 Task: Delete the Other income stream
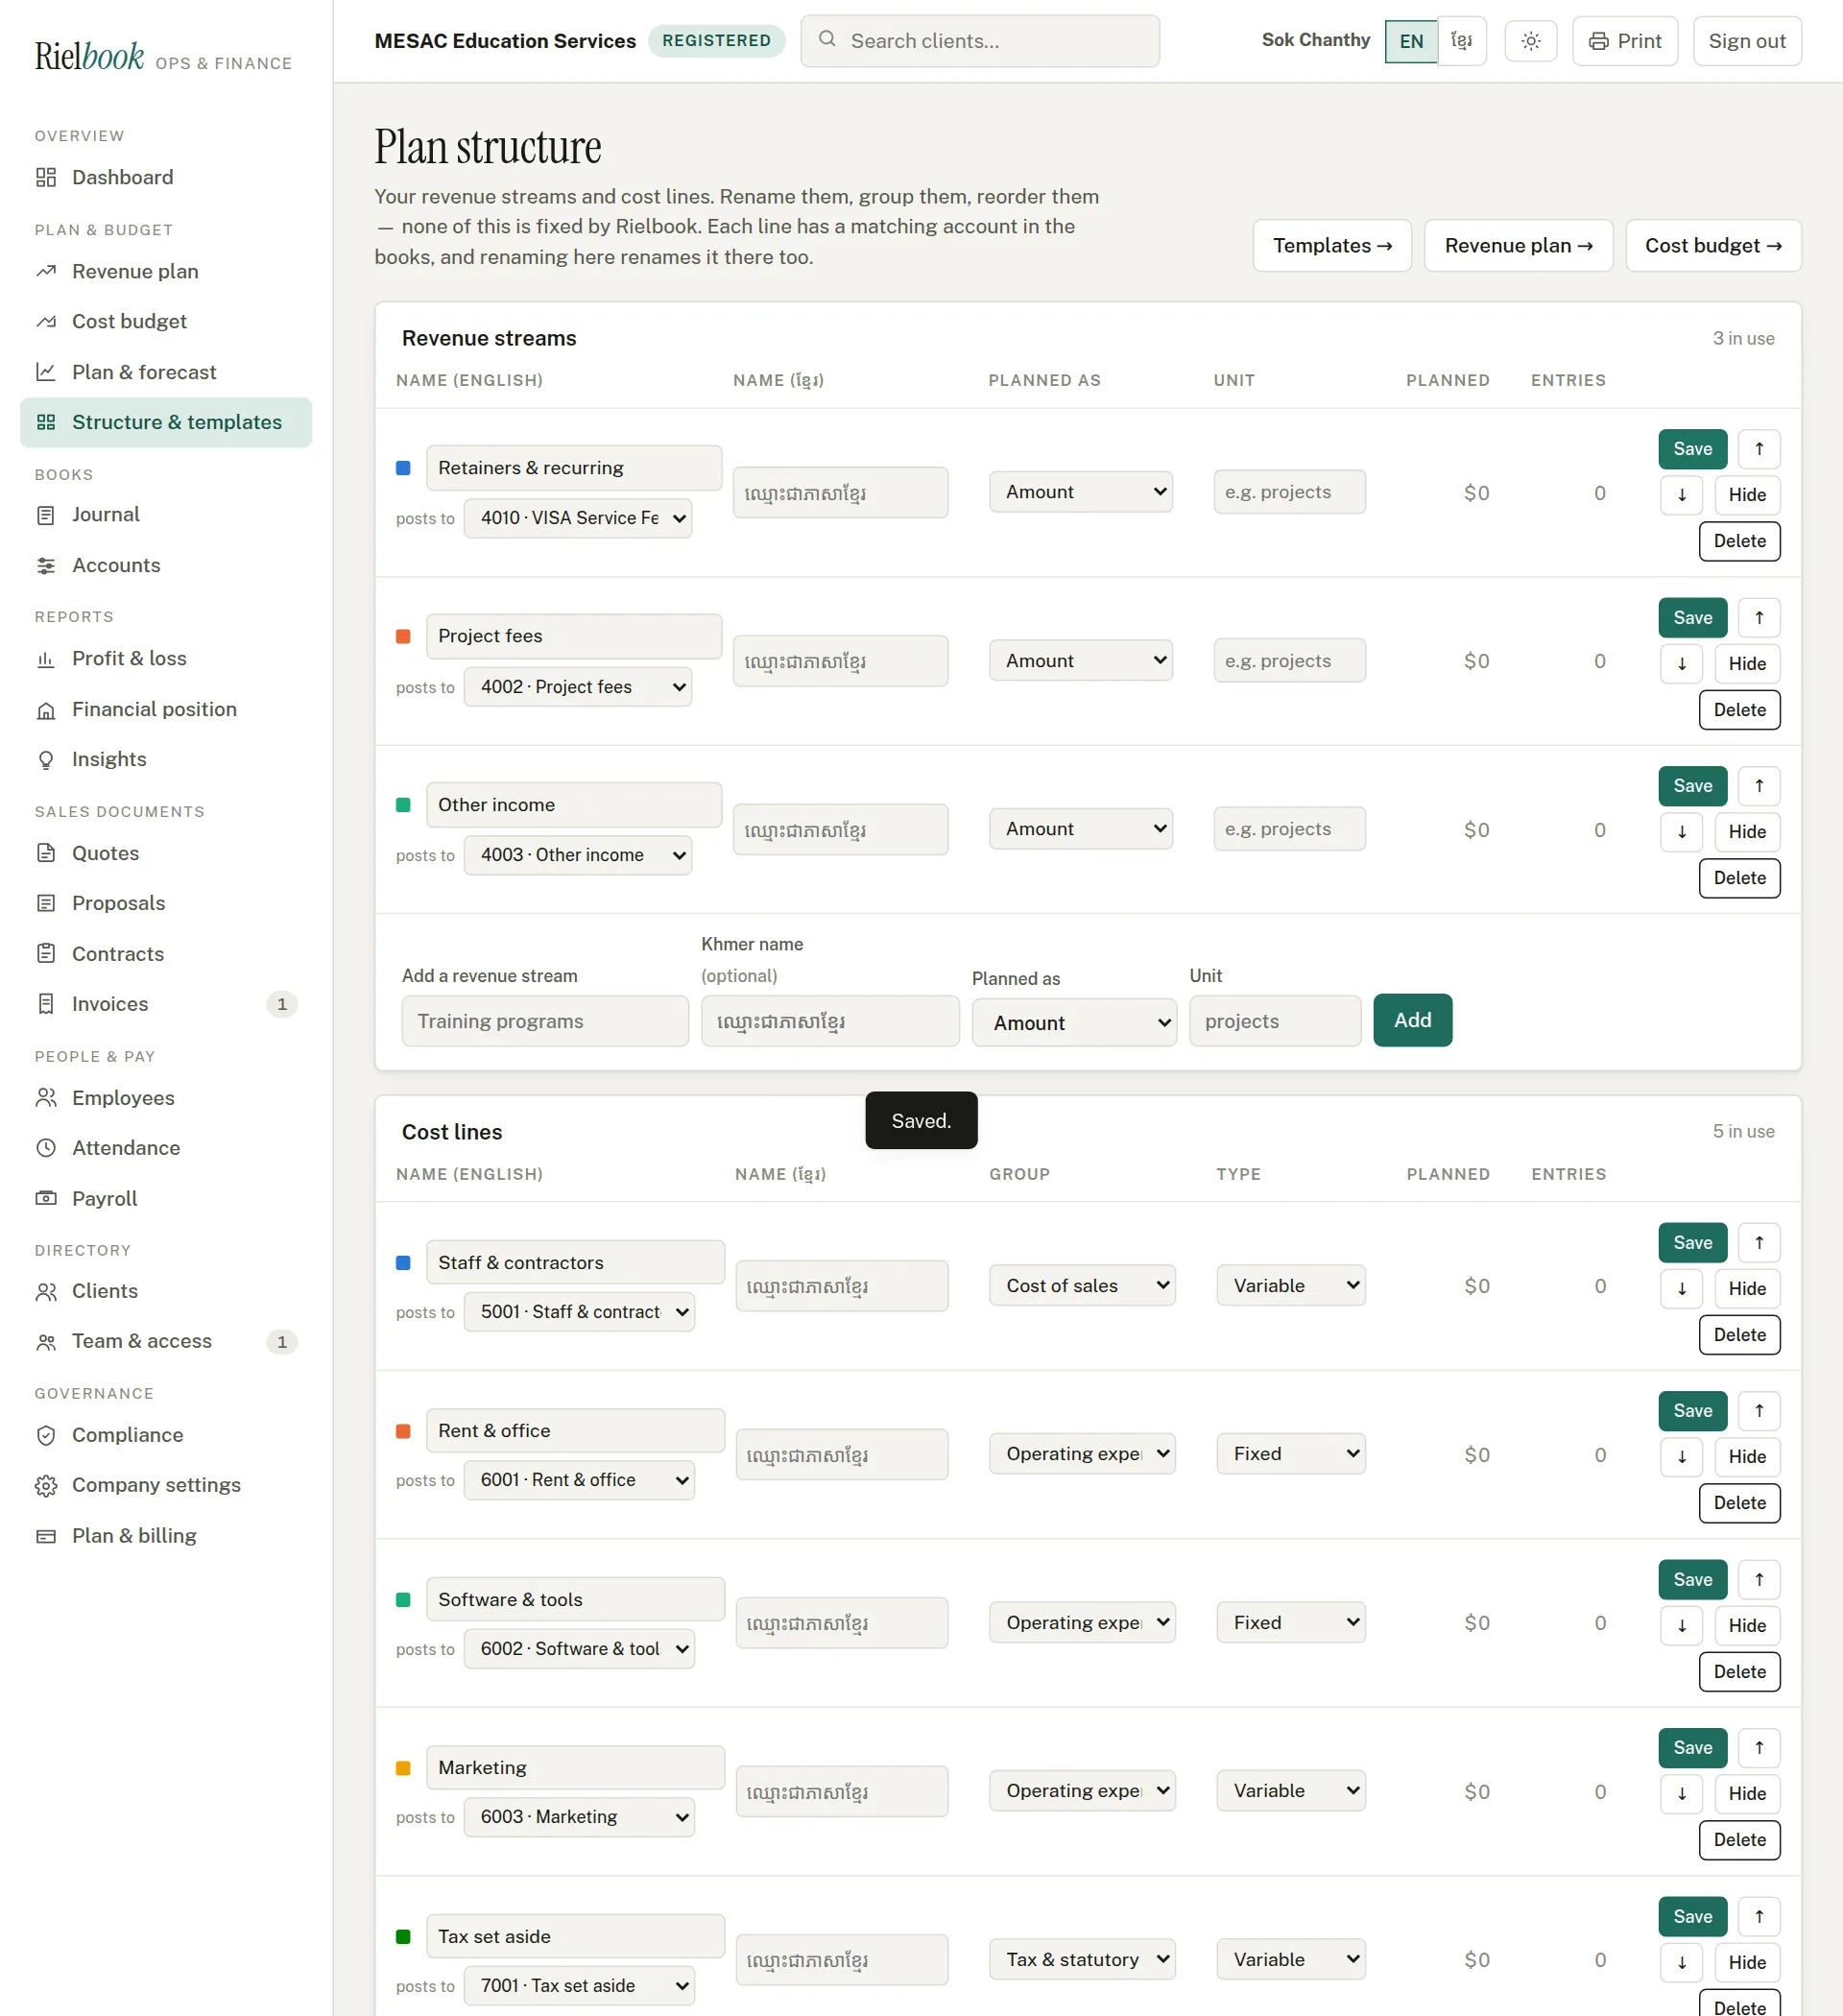pyautogui.click(x=1739, y=878)
